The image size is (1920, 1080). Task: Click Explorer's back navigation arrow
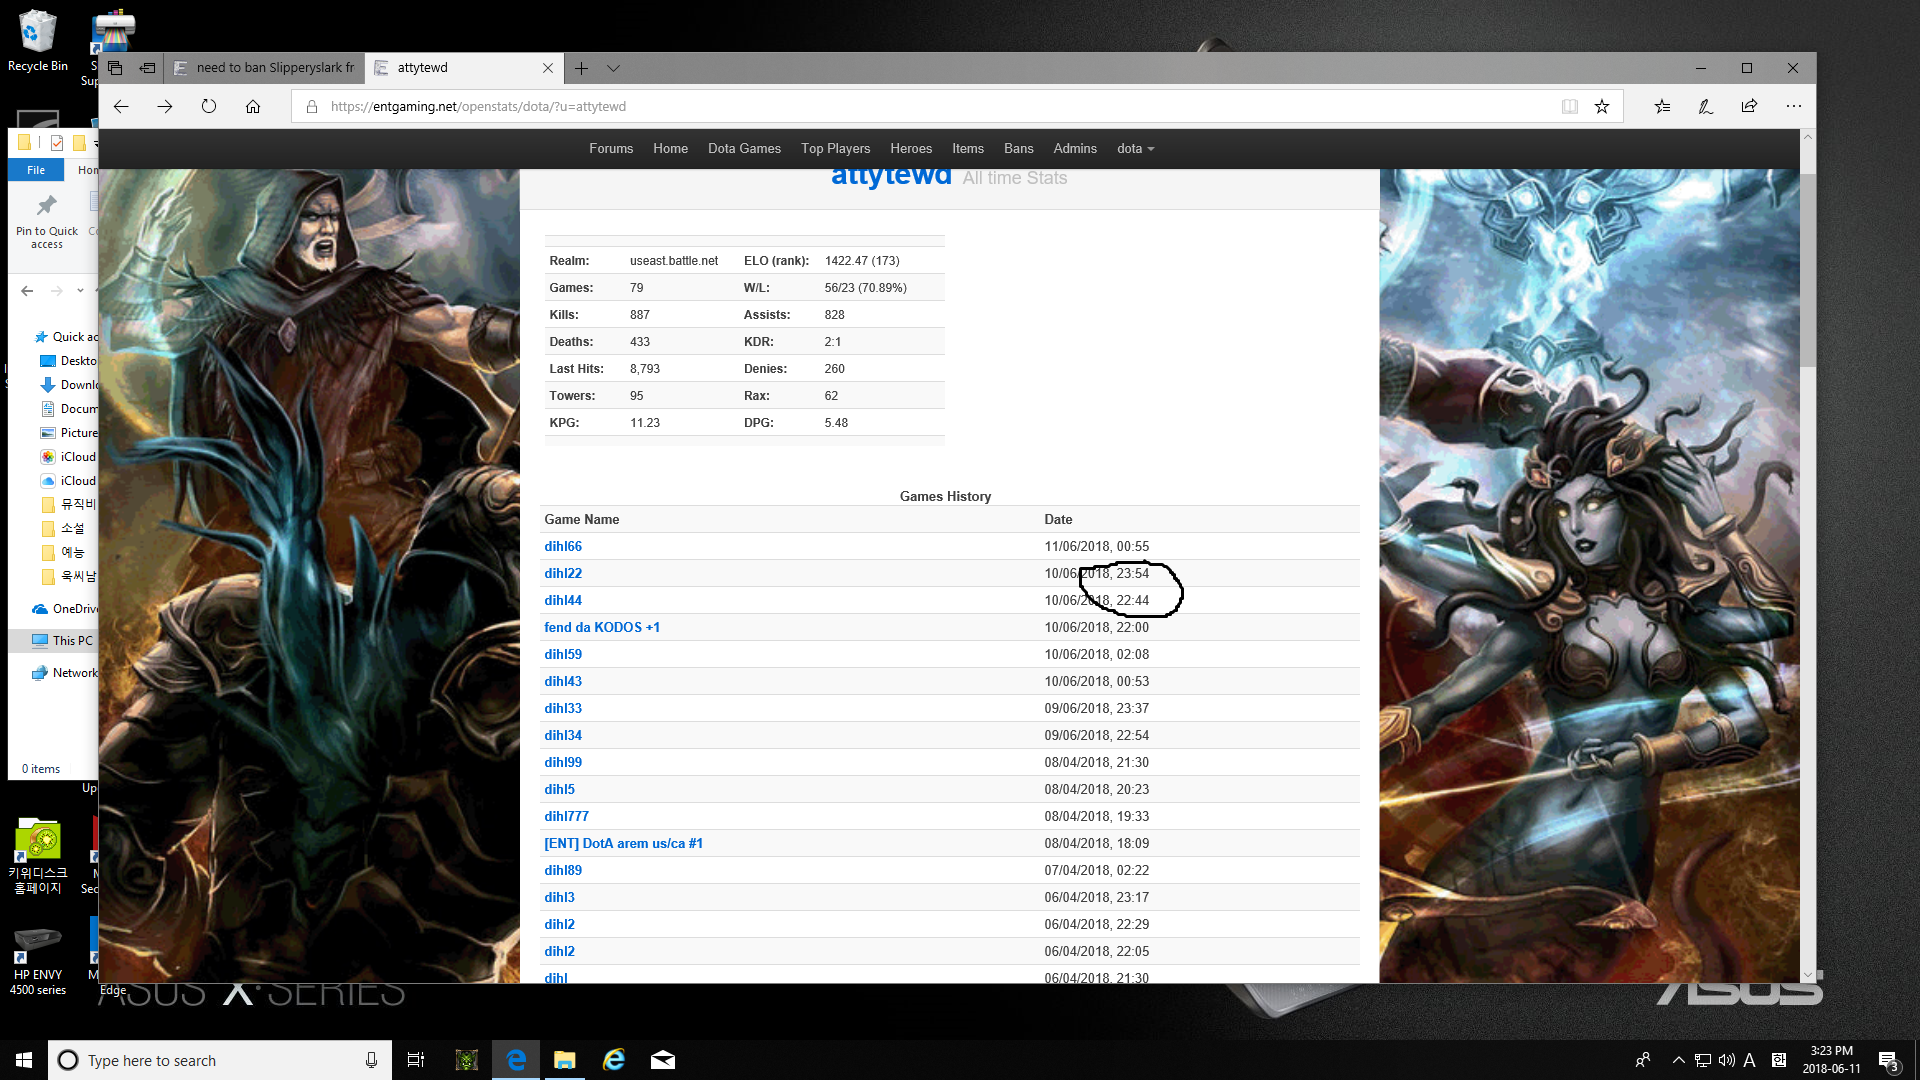point(27,291)
